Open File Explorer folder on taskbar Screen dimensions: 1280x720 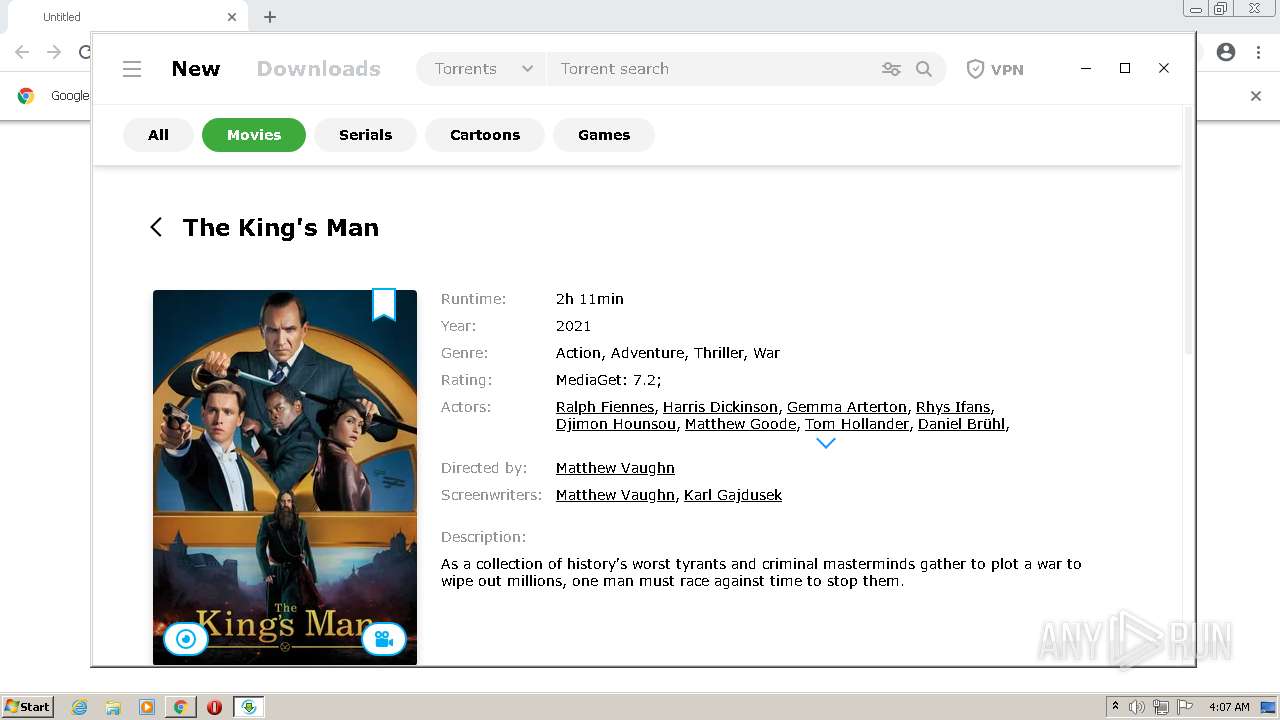click(x=113, y=707)
